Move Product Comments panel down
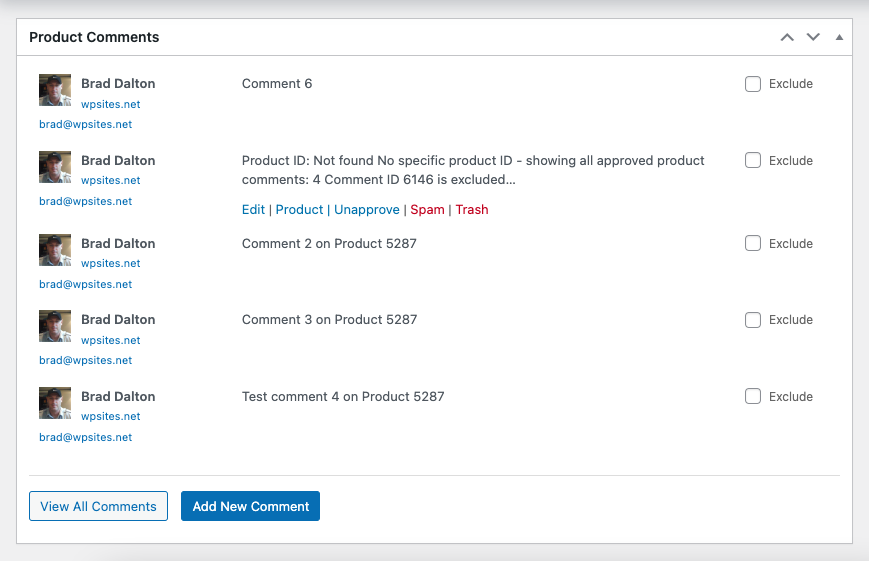 (813, 37)
